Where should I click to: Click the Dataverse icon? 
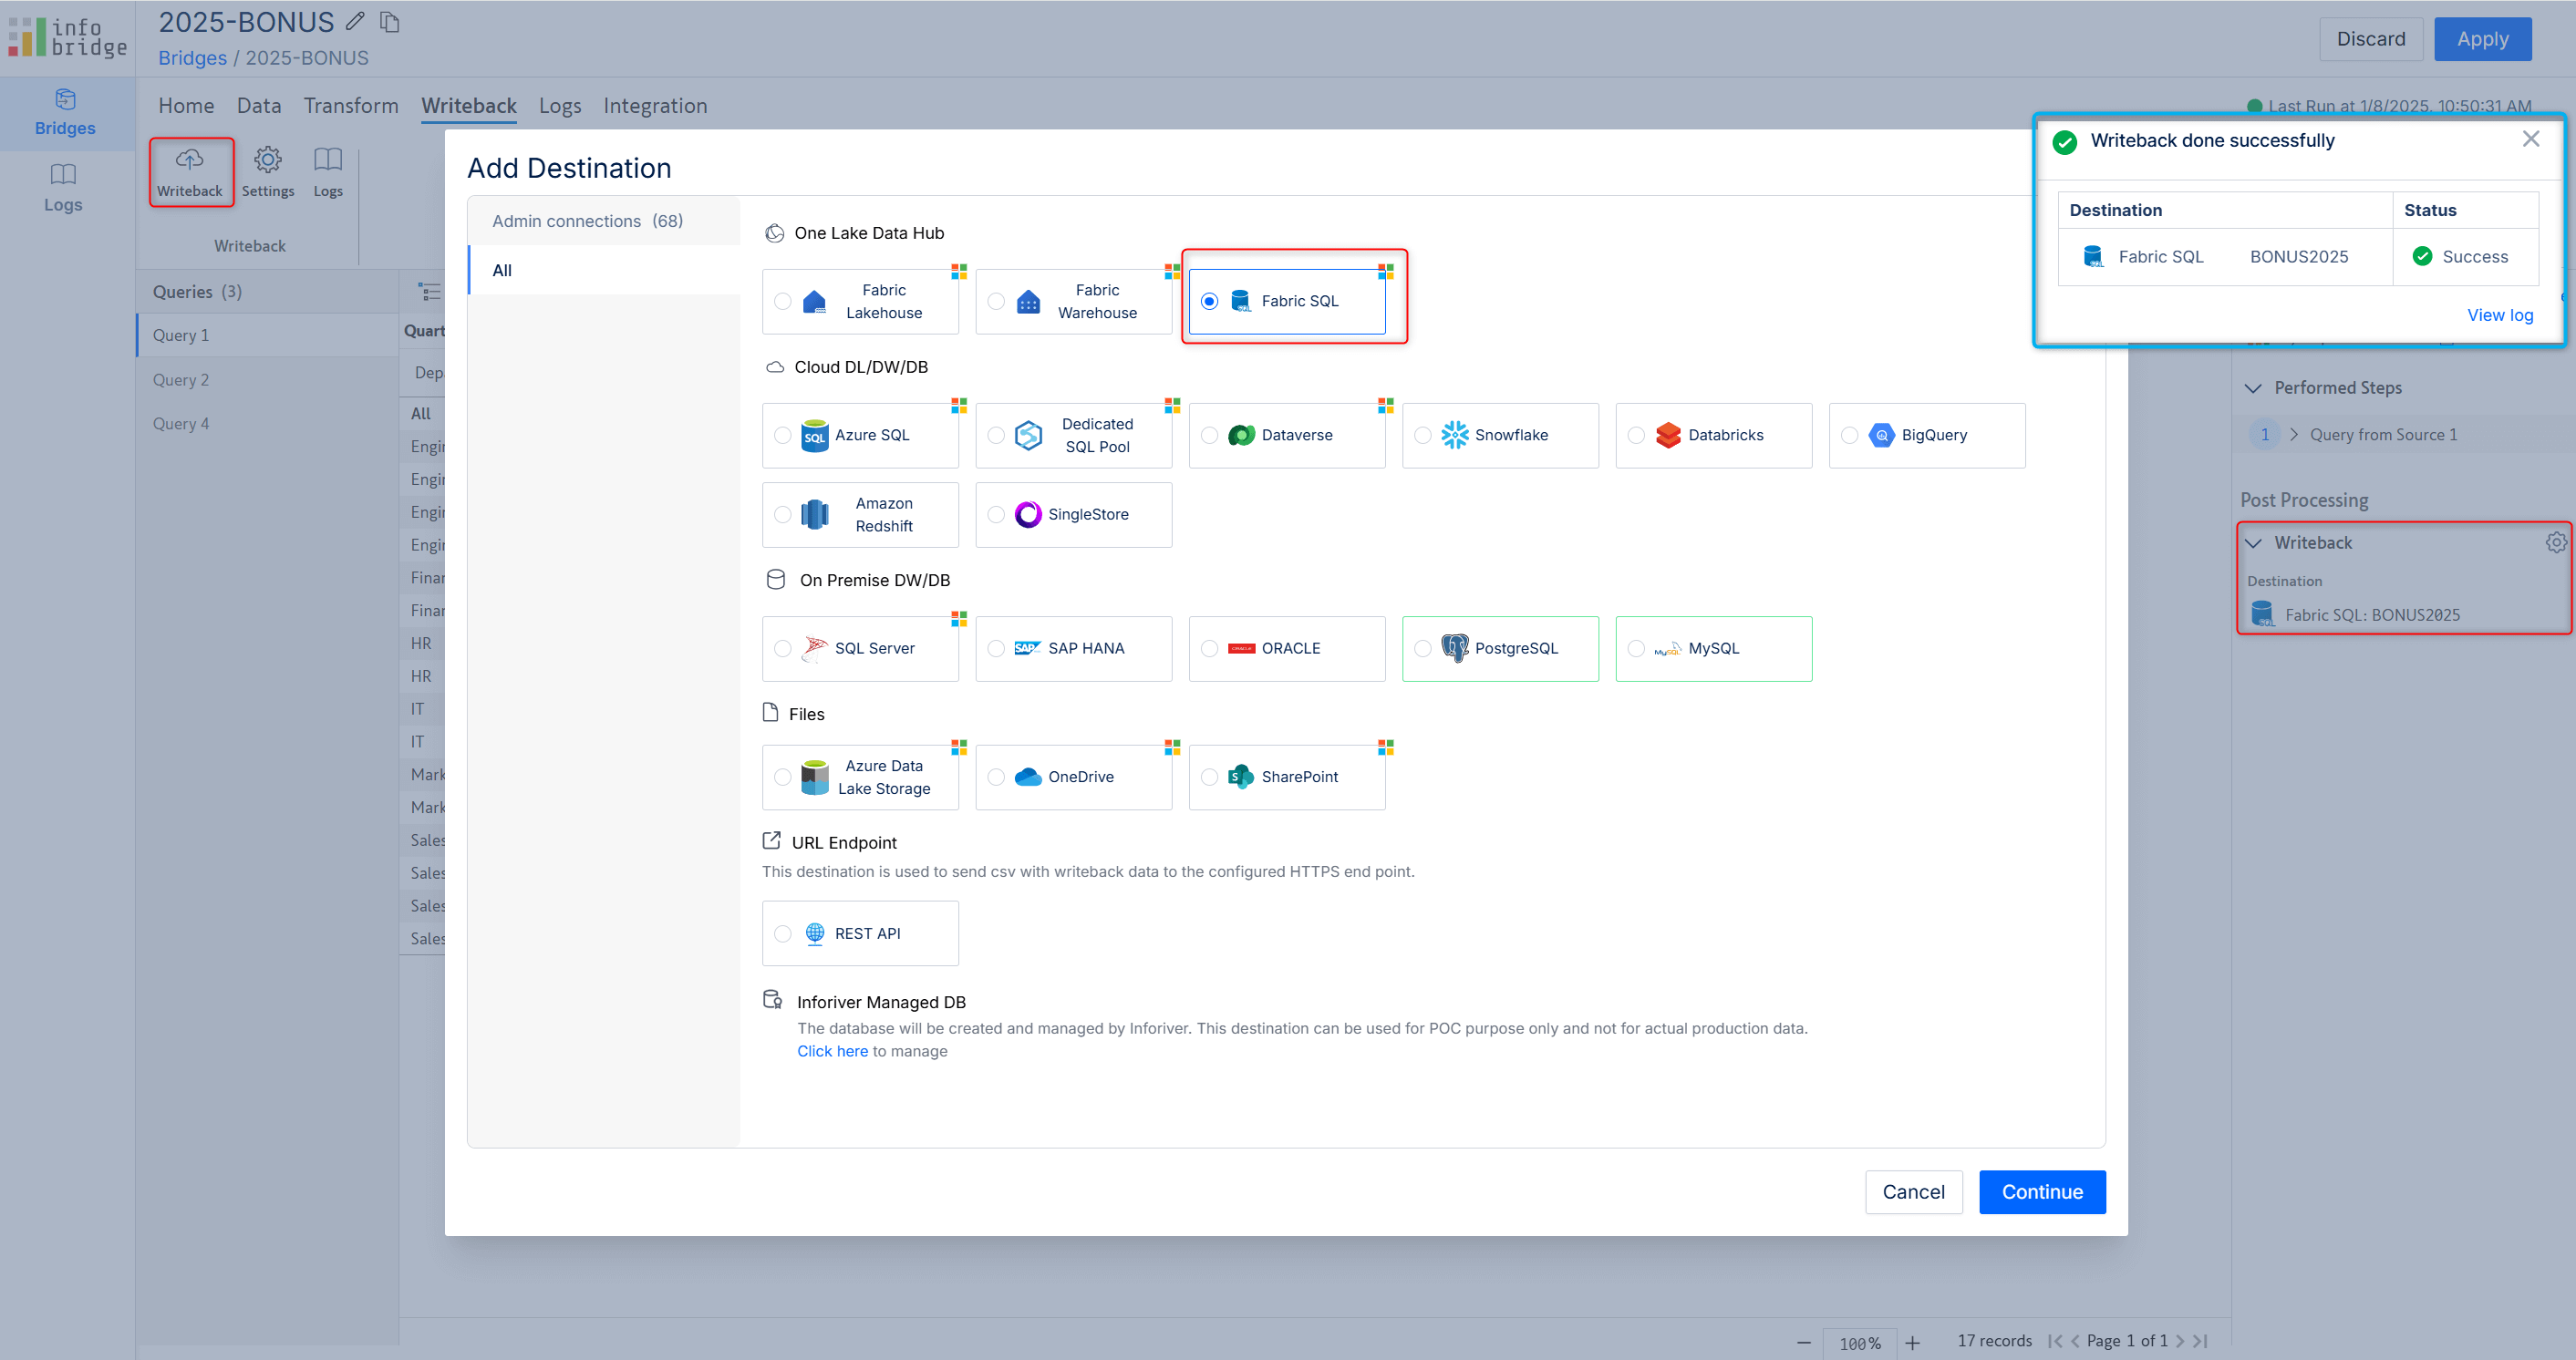click(1241, 436)
